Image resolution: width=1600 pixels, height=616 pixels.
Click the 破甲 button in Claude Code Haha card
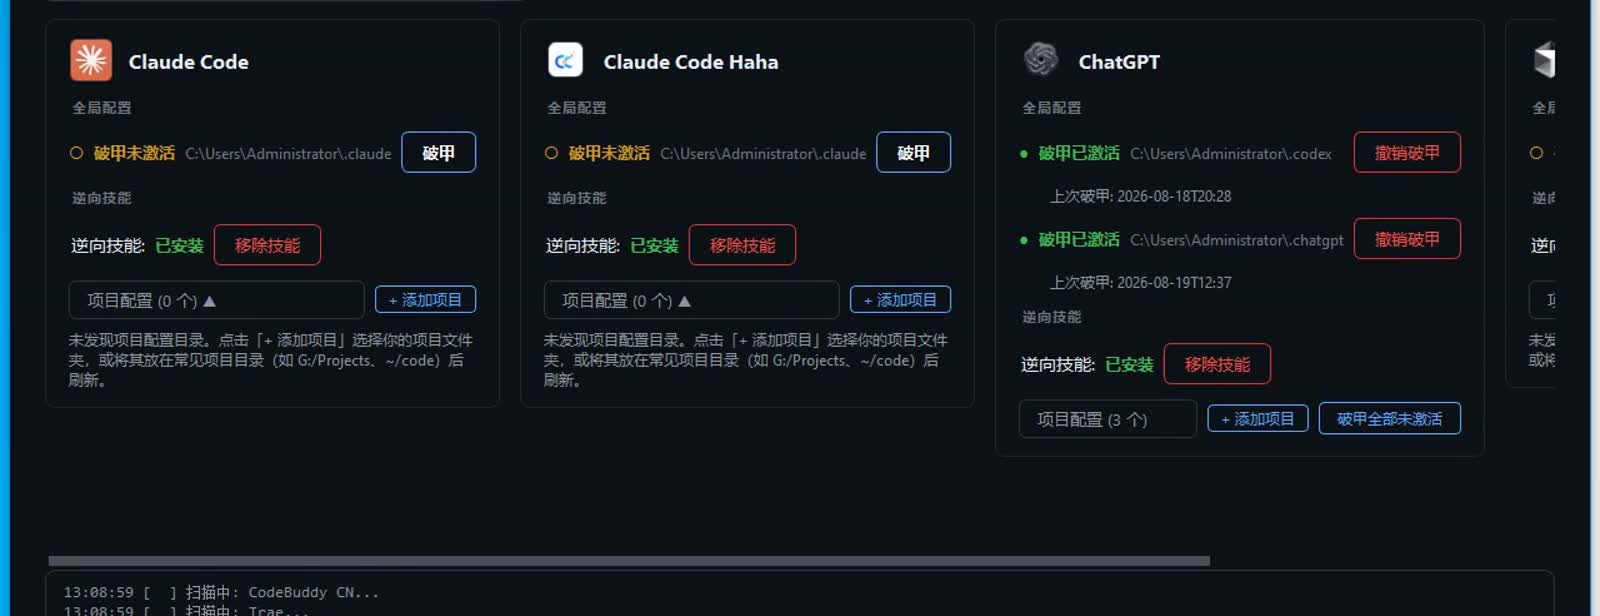(x=914, y=152)
